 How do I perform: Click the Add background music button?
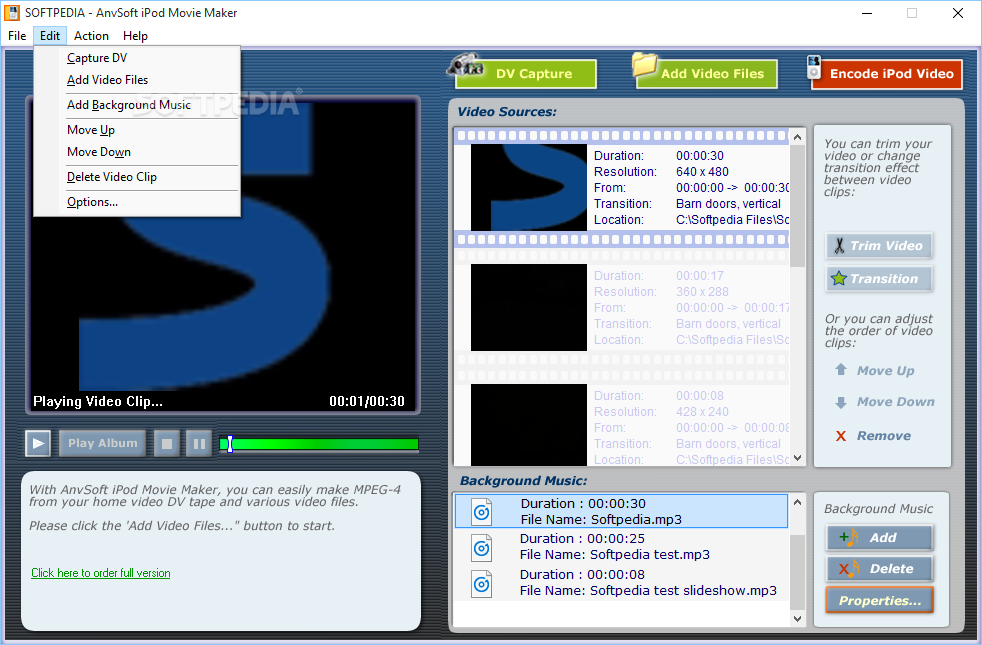click(x=879, y=537)
